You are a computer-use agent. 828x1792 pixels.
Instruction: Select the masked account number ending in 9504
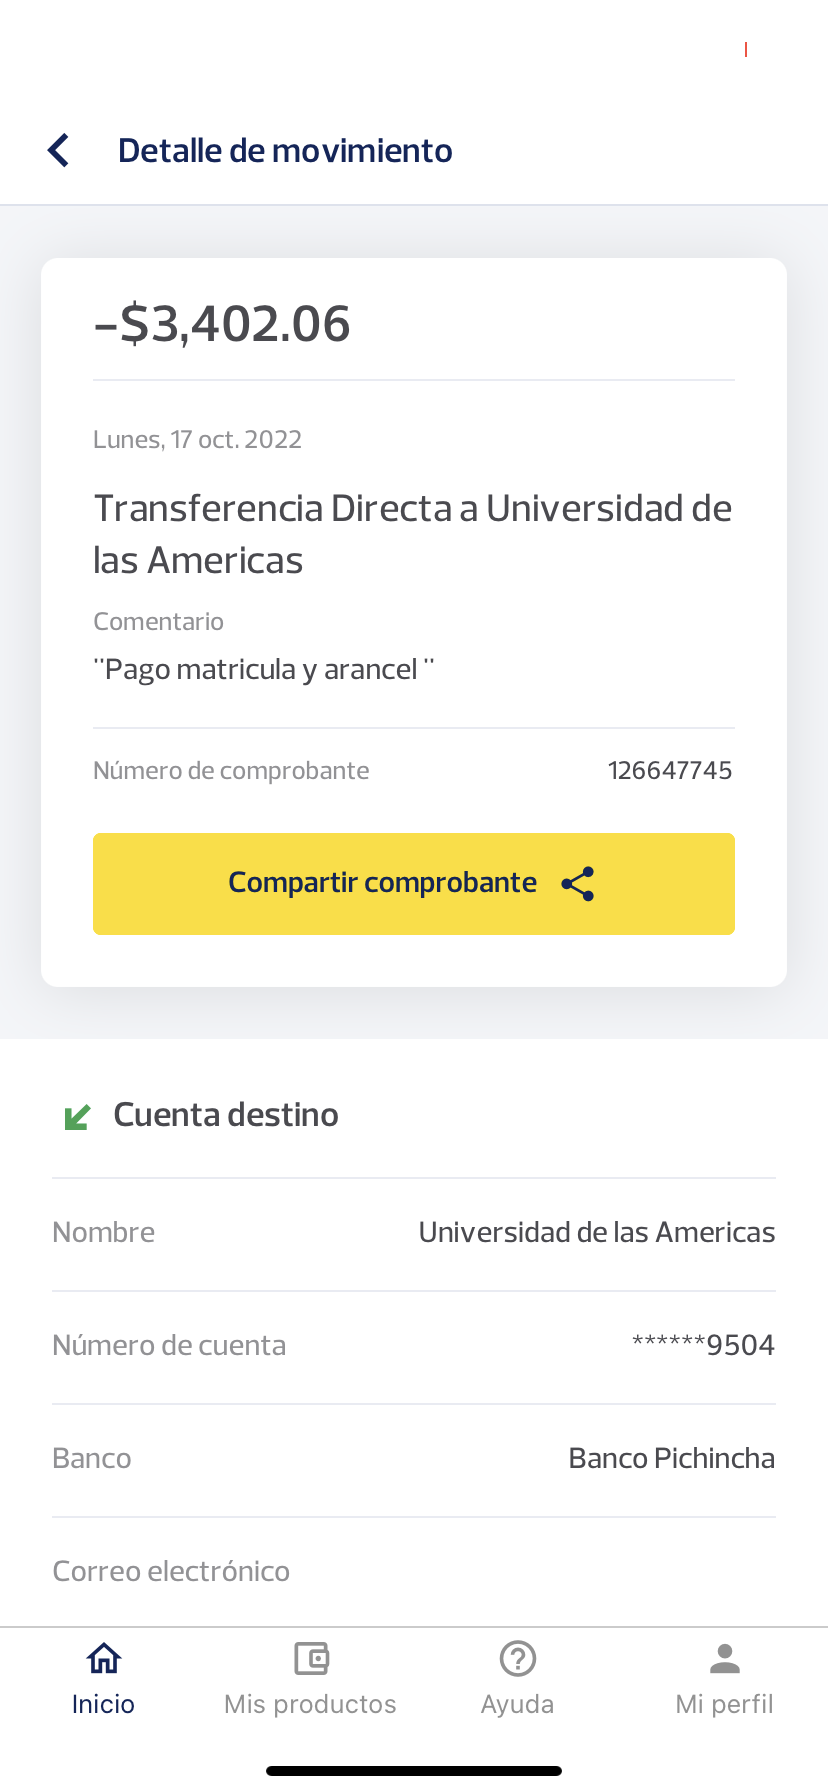click(703, 1345)
